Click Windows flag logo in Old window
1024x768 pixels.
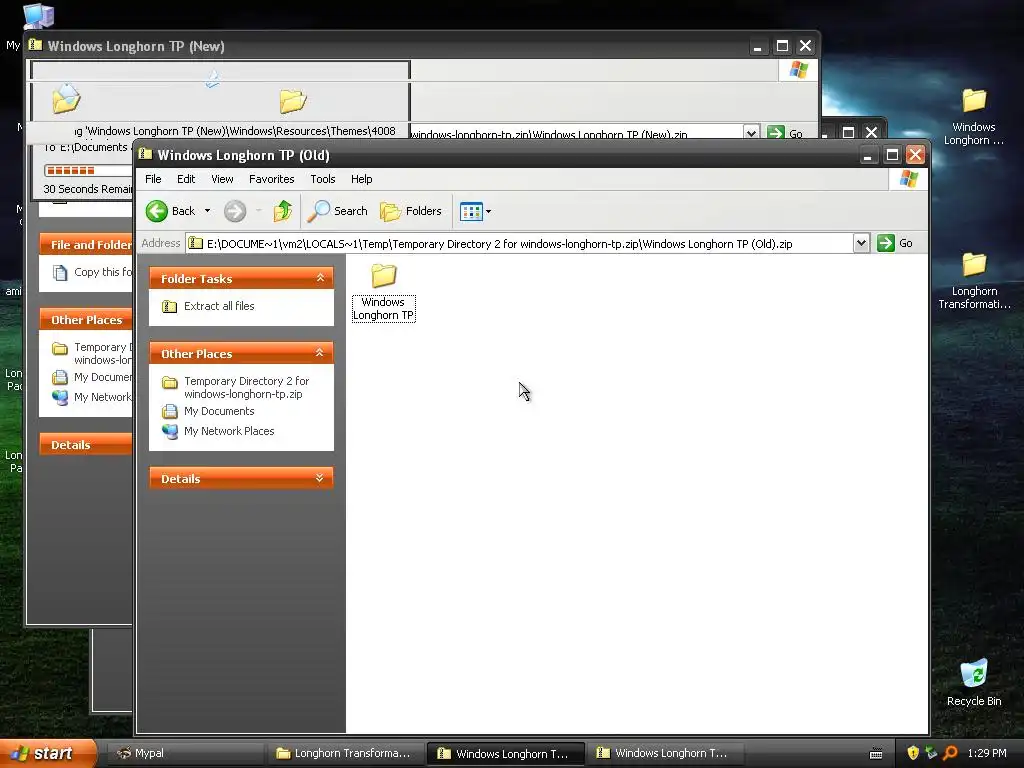908,179
